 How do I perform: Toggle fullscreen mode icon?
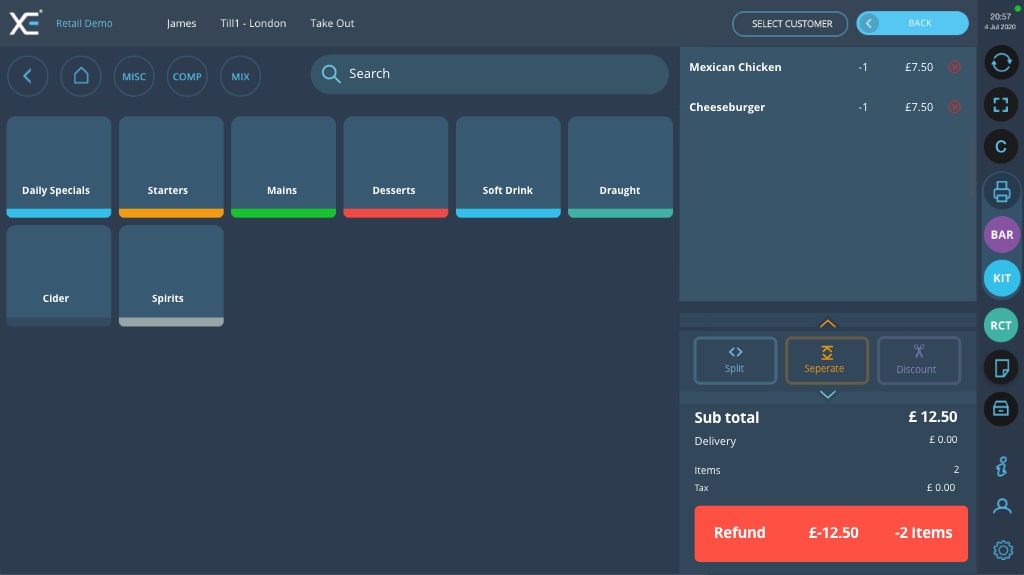point(1001,104)
